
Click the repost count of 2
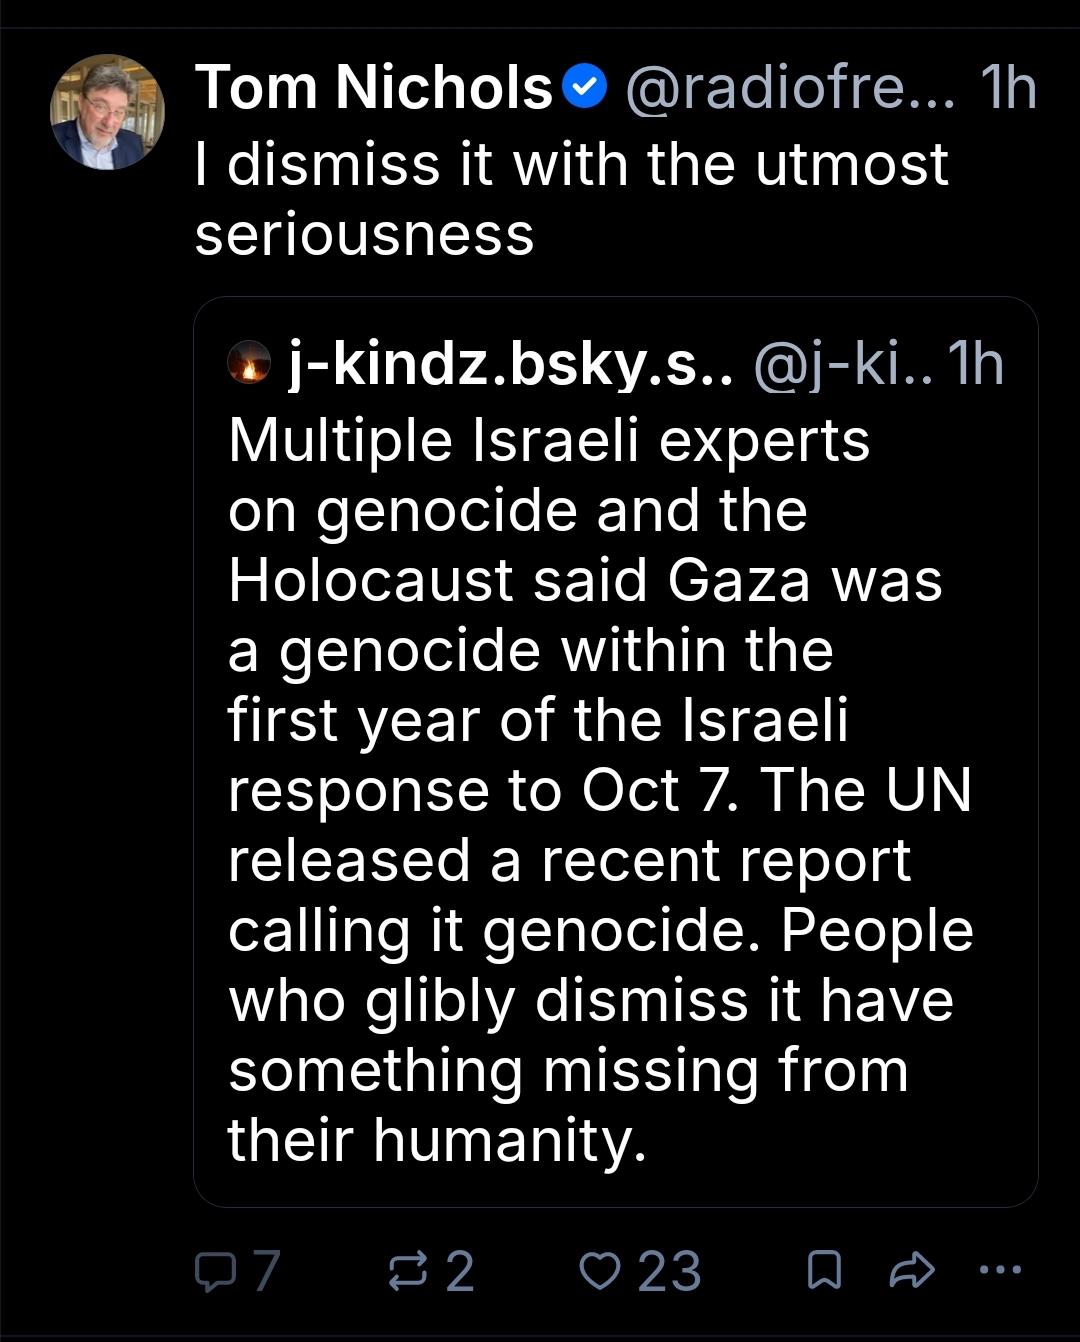coord(459,1271)
